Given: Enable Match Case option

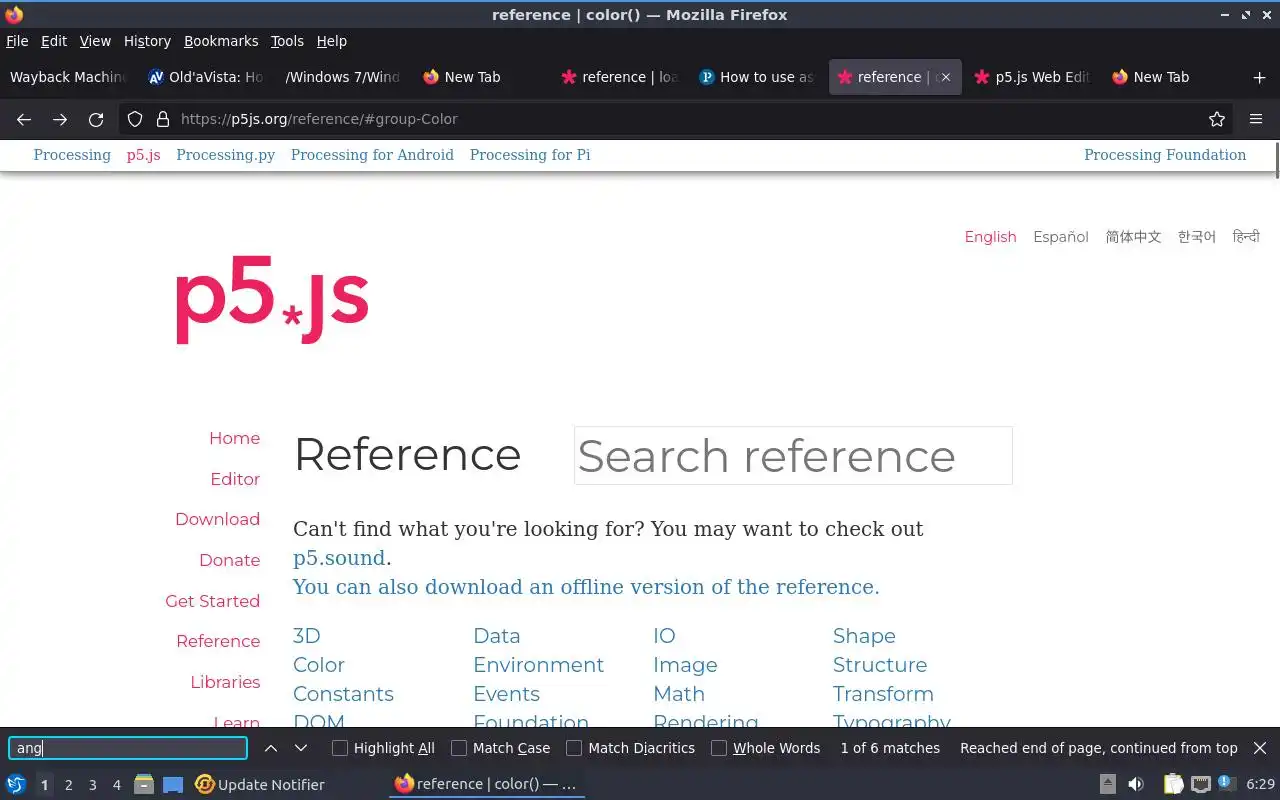Looking at the screenshot, I should coord(459,748).
